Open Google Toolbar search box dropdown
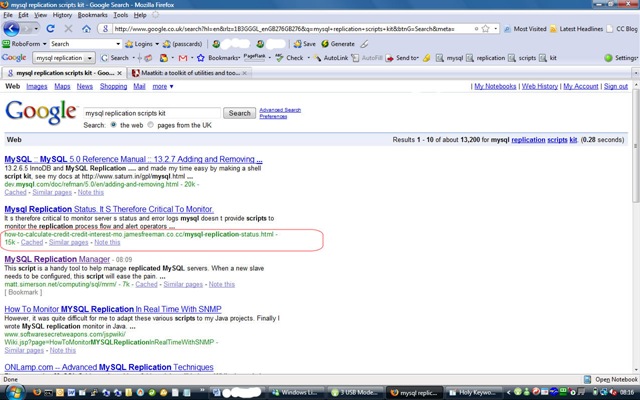 (89, 58)
